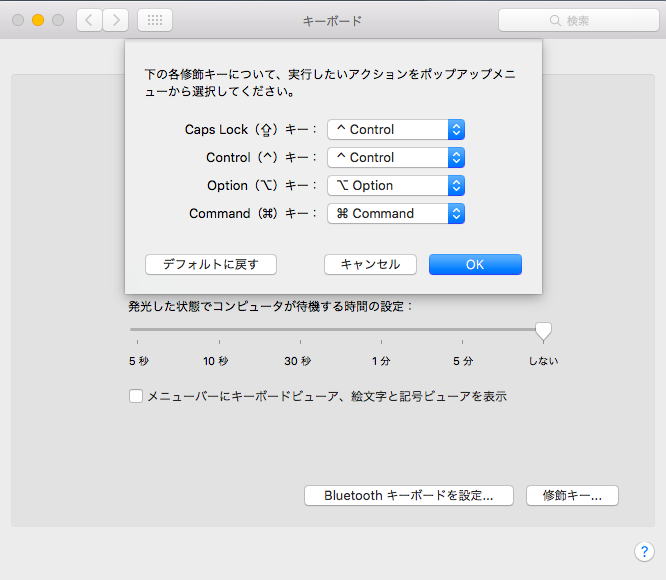The image size is (666, 580).
Task: Open help with the question mark button
Action: (644, 552)
